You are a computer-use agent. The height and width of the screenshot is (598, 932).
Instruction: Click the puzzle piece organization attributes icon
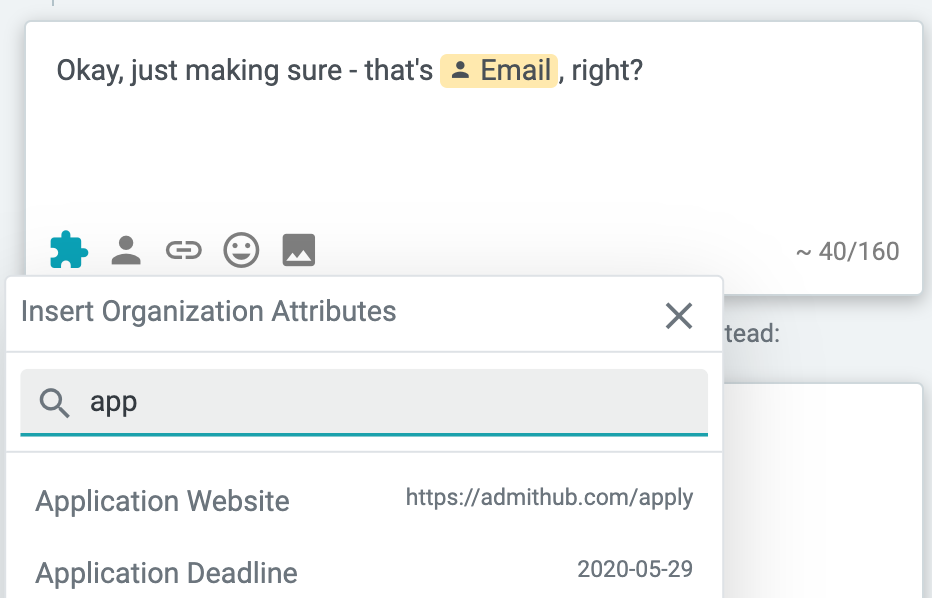[69, 249]
